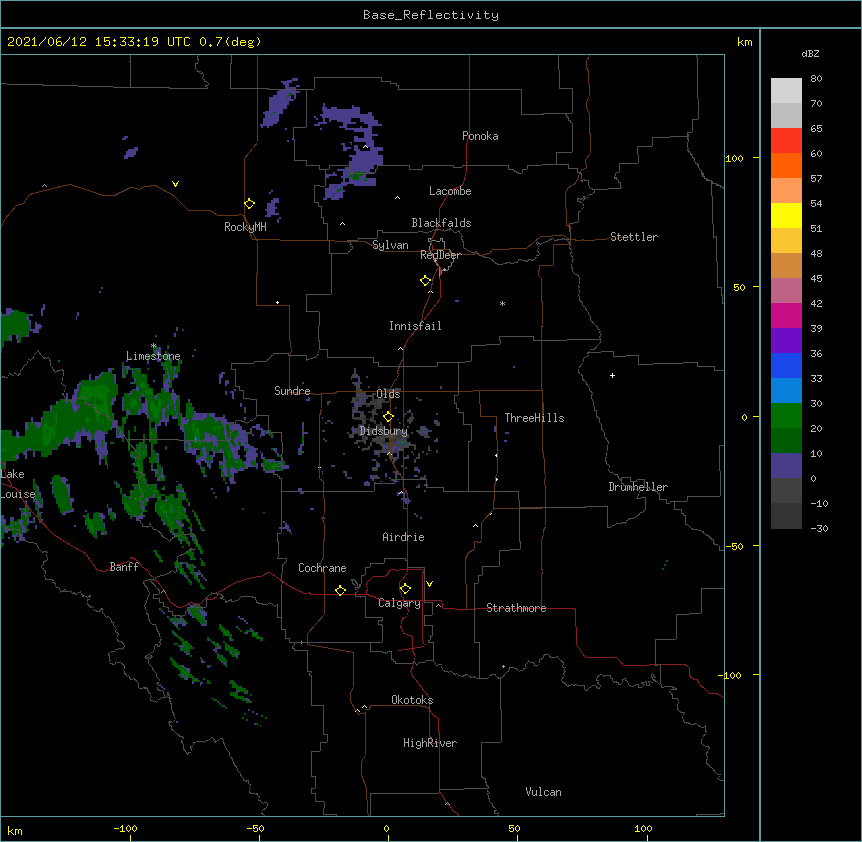Click the dBZ legend heading
The height and width of the screenshot is (842, 862).
pyautogui.click(x=810, y=54)
